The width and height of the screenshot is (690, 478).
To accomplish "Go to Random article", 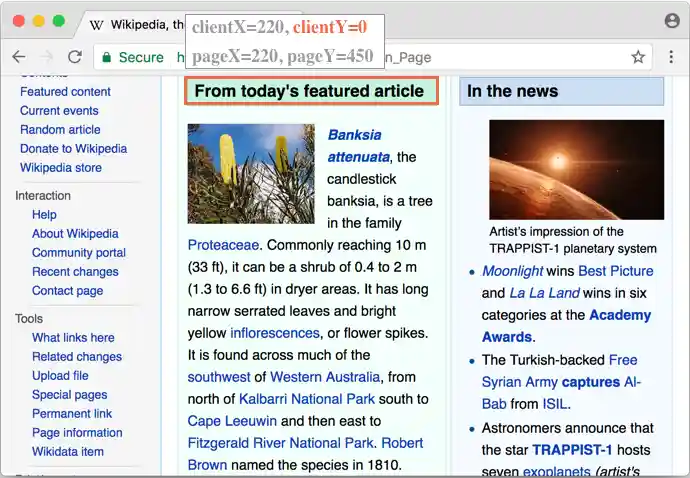I will (x=60, y=130).
